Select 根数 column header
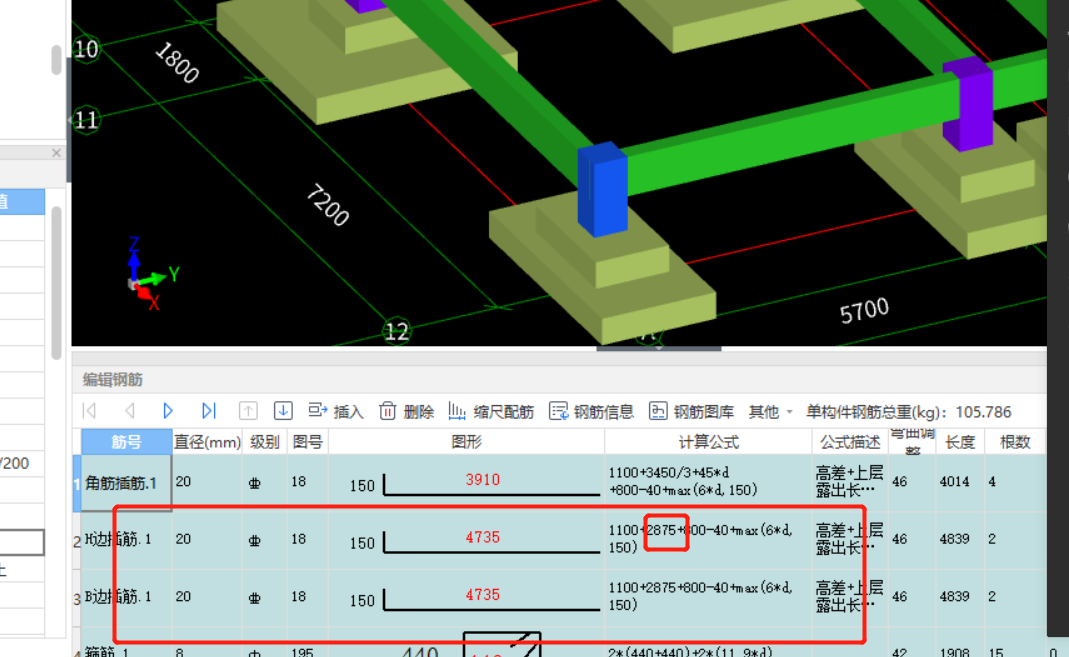 [1014, 442]
